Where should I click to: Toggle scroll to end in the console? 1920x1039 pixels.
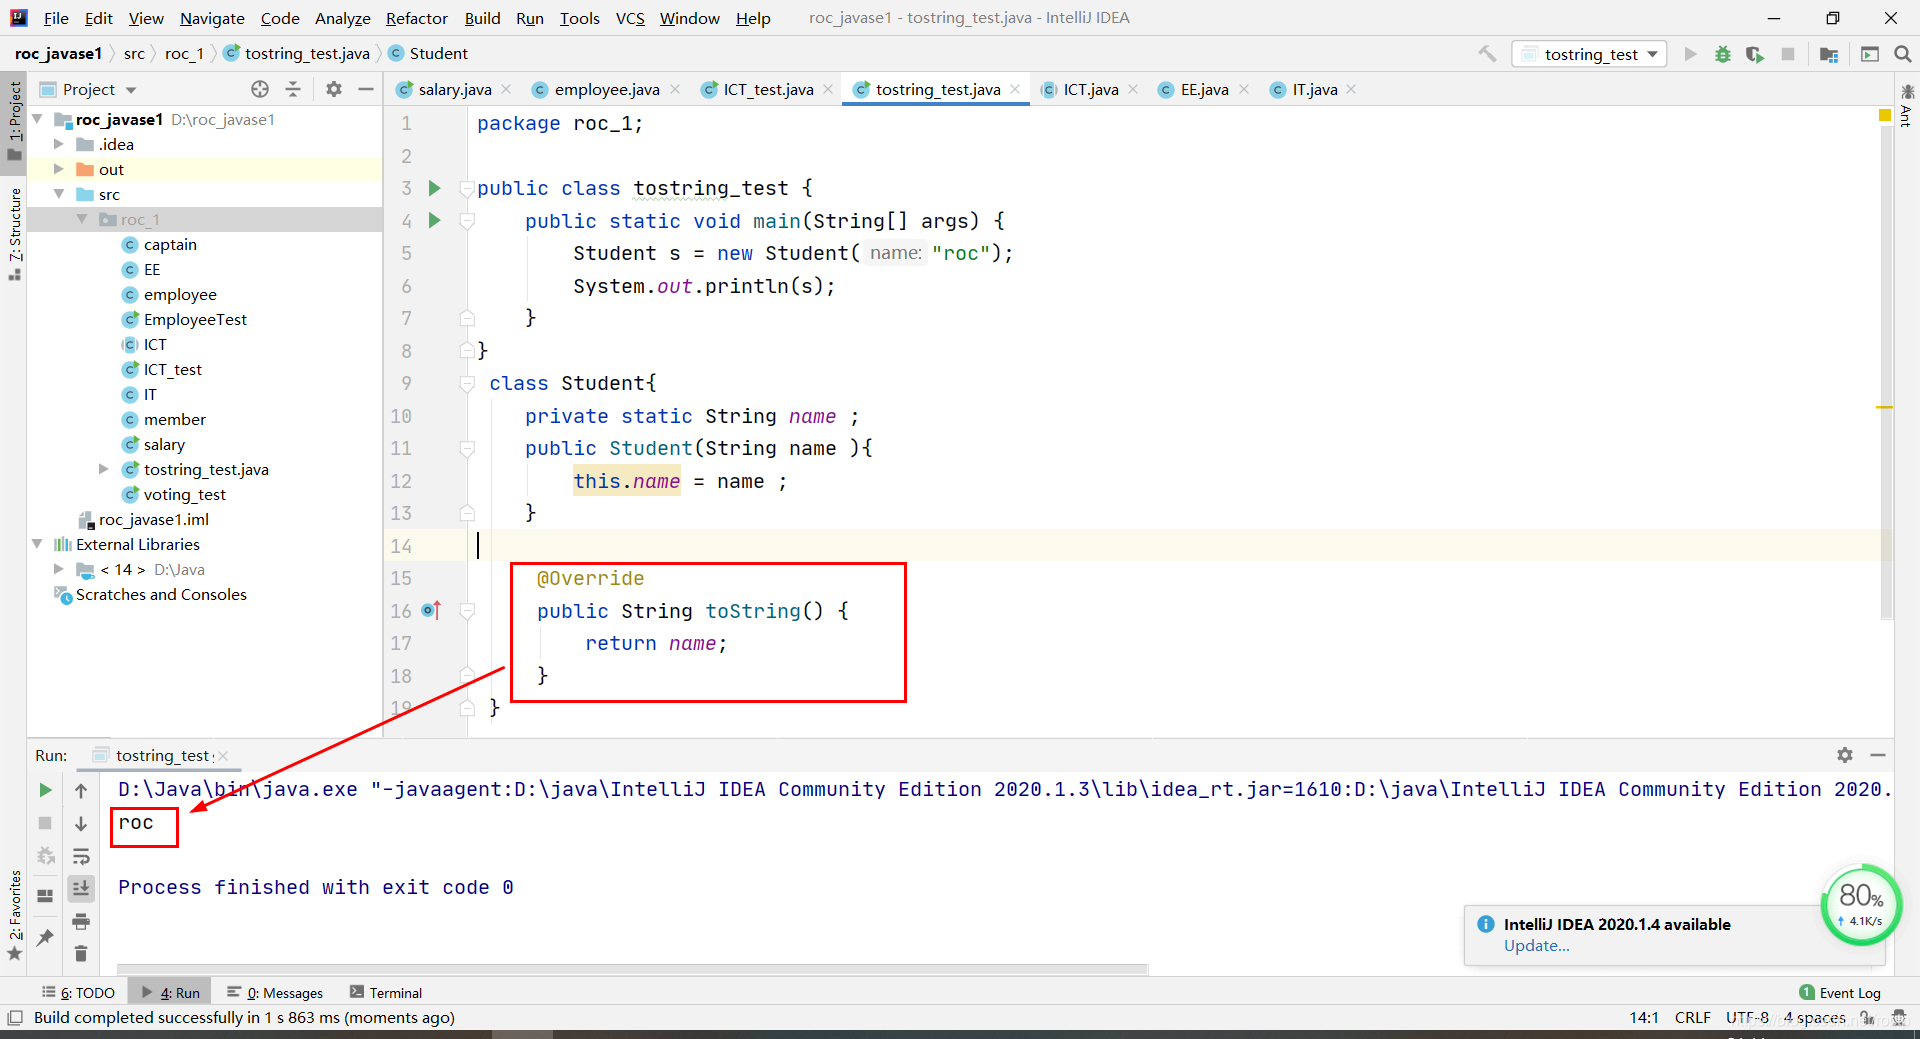tap(81, 888)
